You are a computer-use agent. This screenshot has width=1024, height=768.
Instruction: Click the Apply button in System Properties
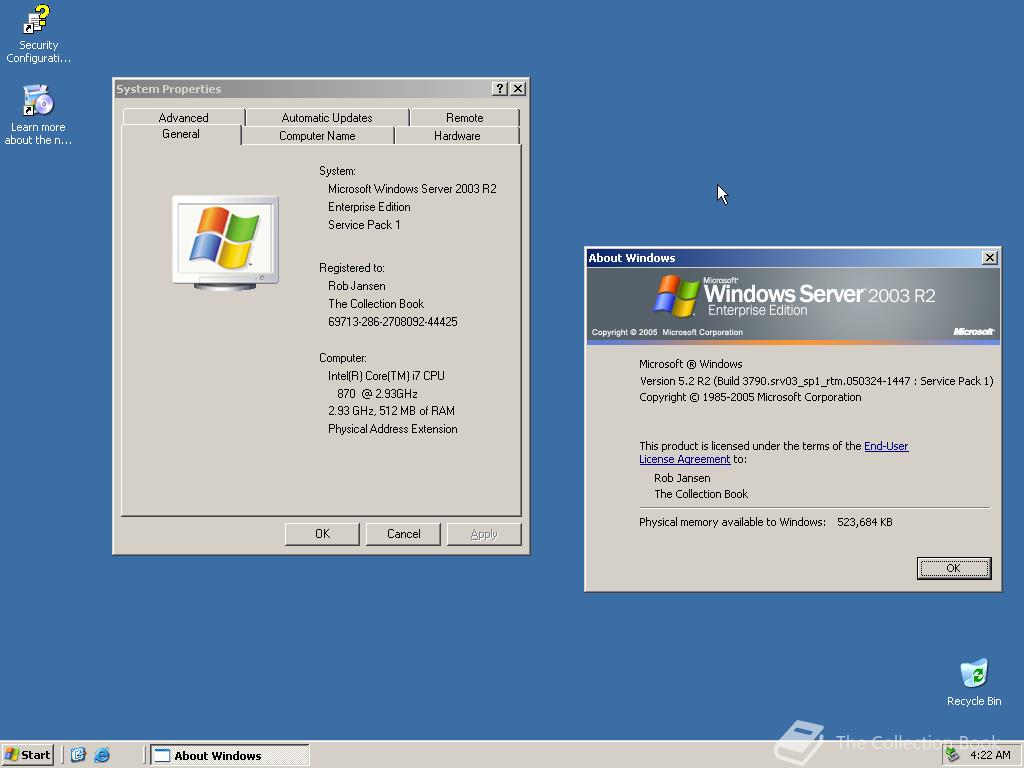[484, 534]
